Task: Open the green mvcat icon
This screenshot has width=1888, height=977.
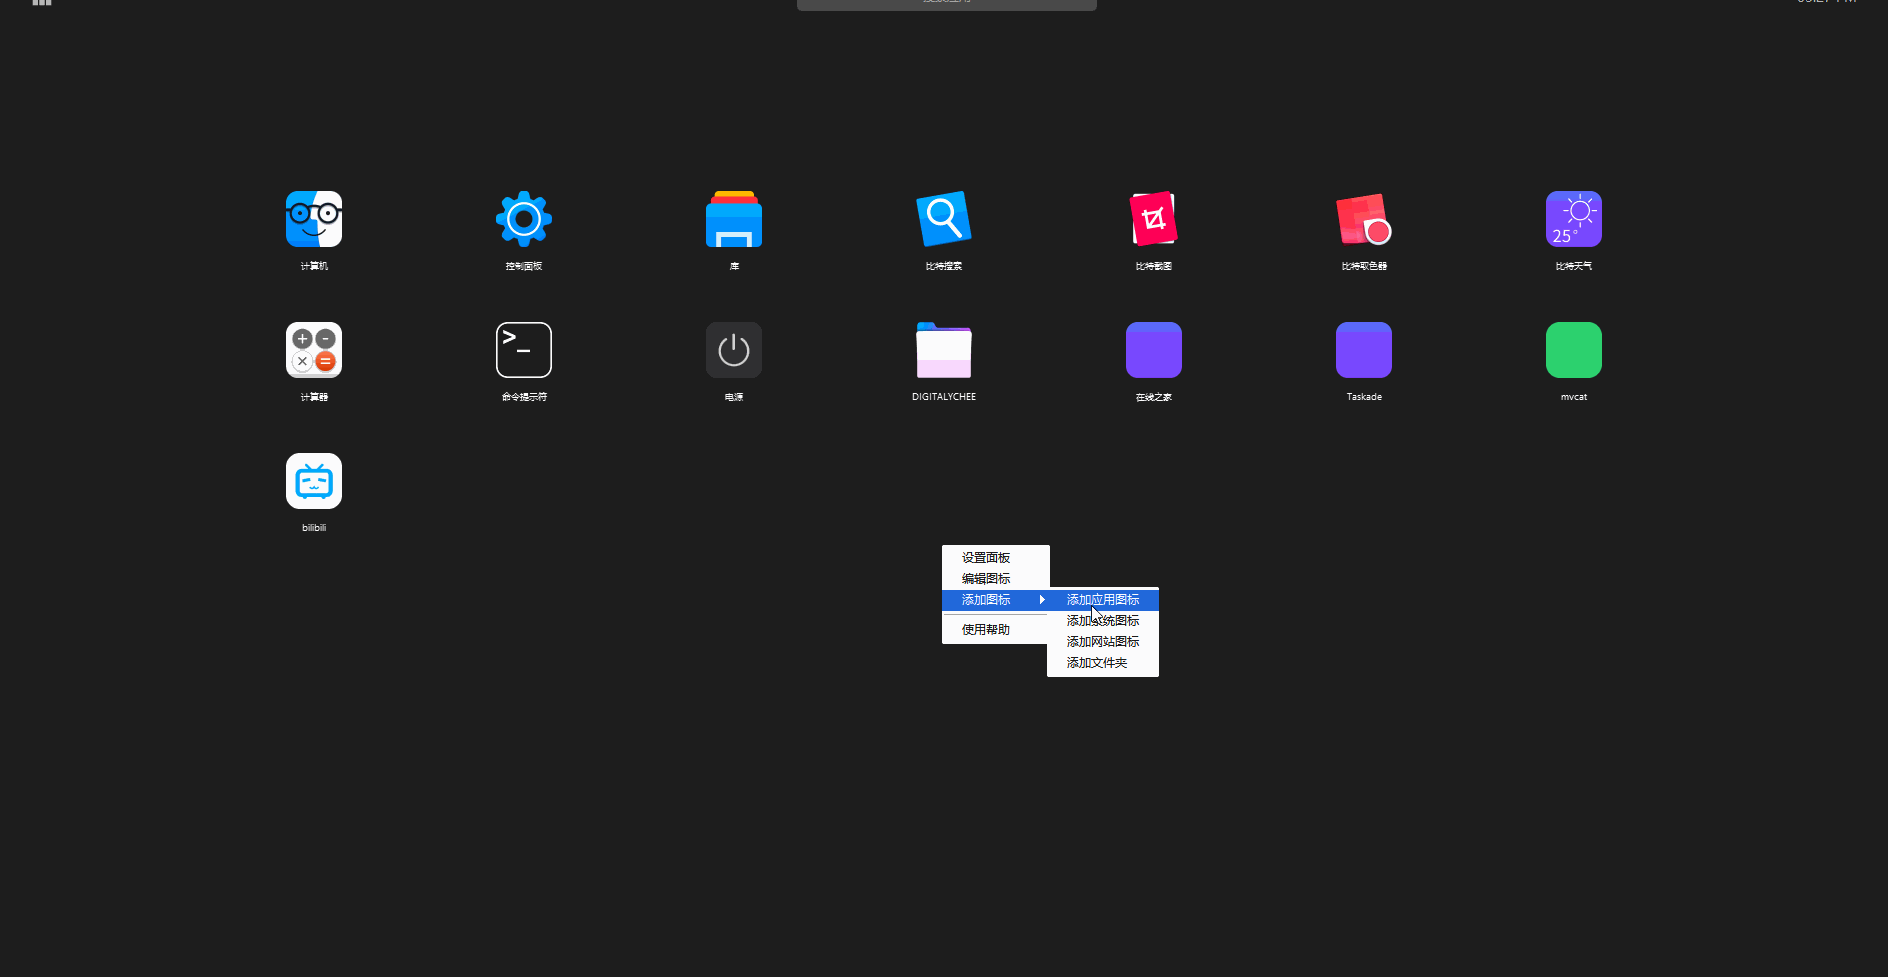Action: click(1574, 350)
